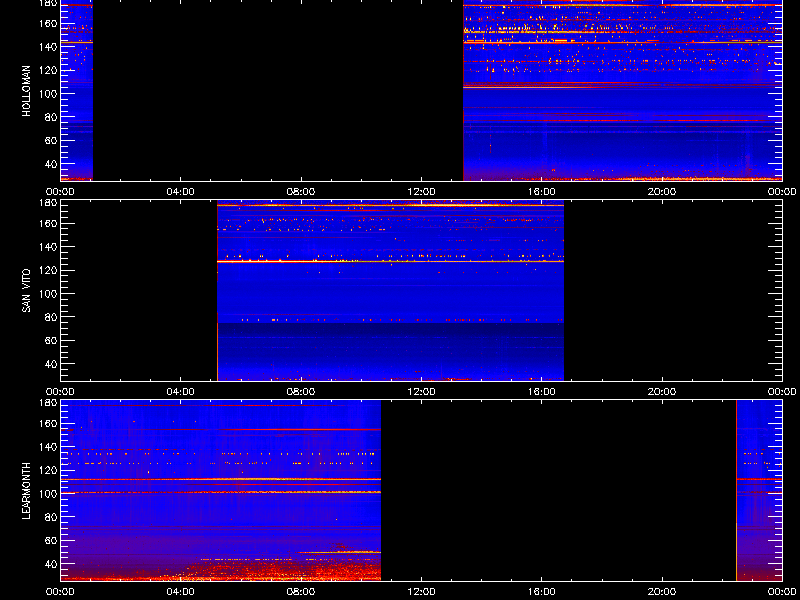Select the 40 frequency label on San Vito axis
Screen dimensions: 800x600
click(x=51, y=364)
